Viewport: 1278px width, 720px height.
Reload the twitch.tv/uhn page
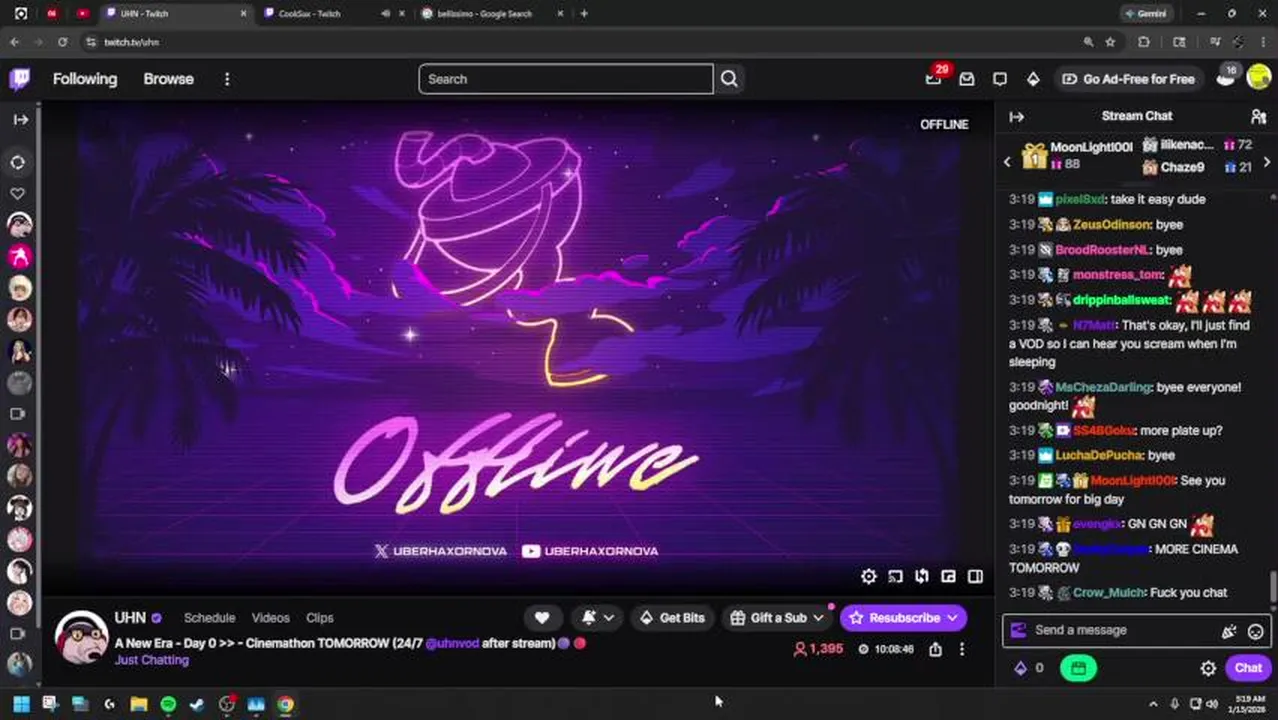point(62,42)
